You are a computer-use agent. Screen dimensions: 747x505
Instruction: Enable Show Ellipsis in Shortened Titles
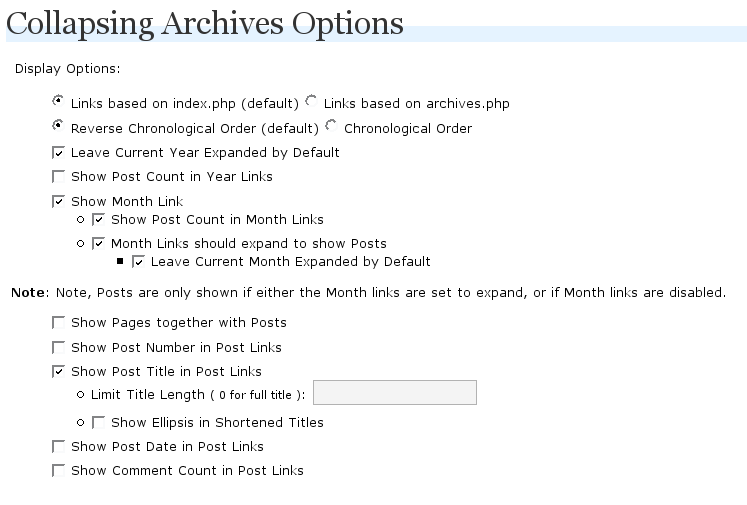(x=98, y=423)
